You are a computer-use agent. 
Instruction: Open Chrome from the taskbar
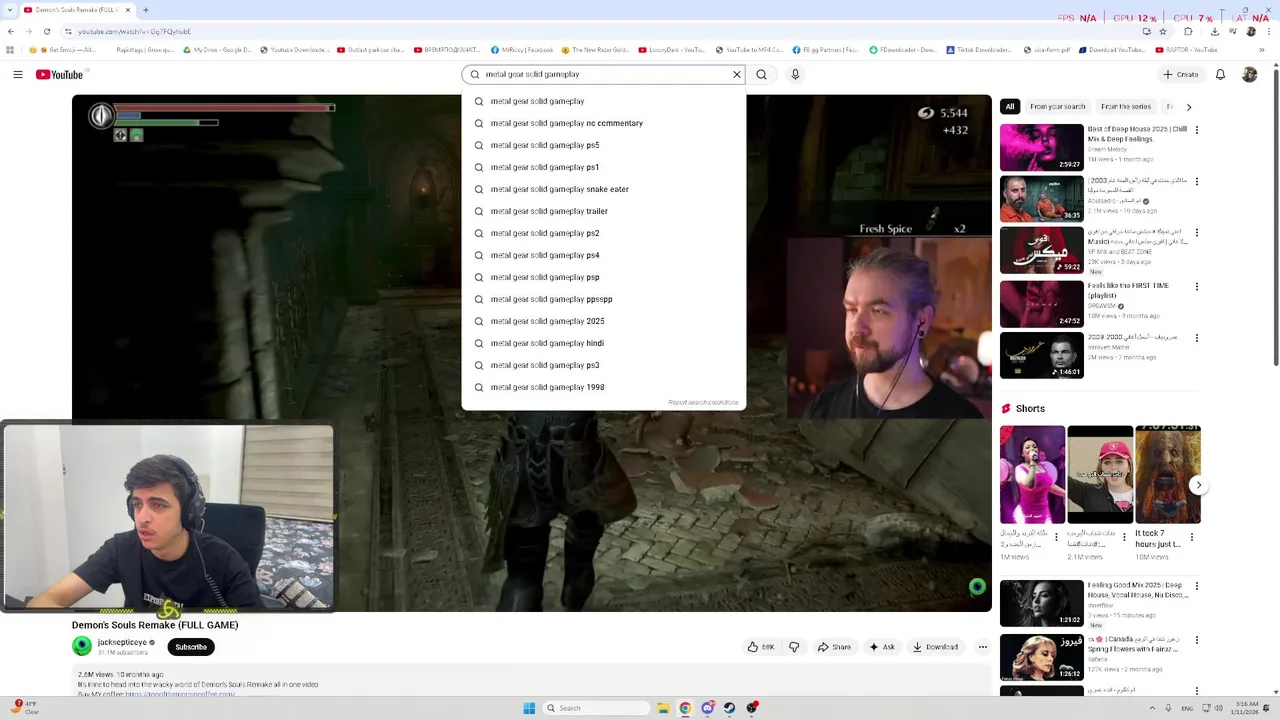pos(685,708)
